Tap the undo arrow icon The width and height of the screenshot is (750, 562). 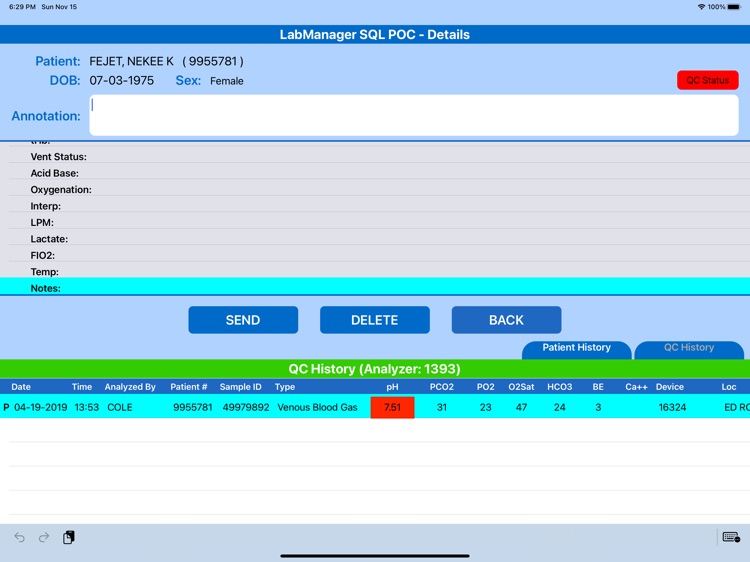coord(20,537)
